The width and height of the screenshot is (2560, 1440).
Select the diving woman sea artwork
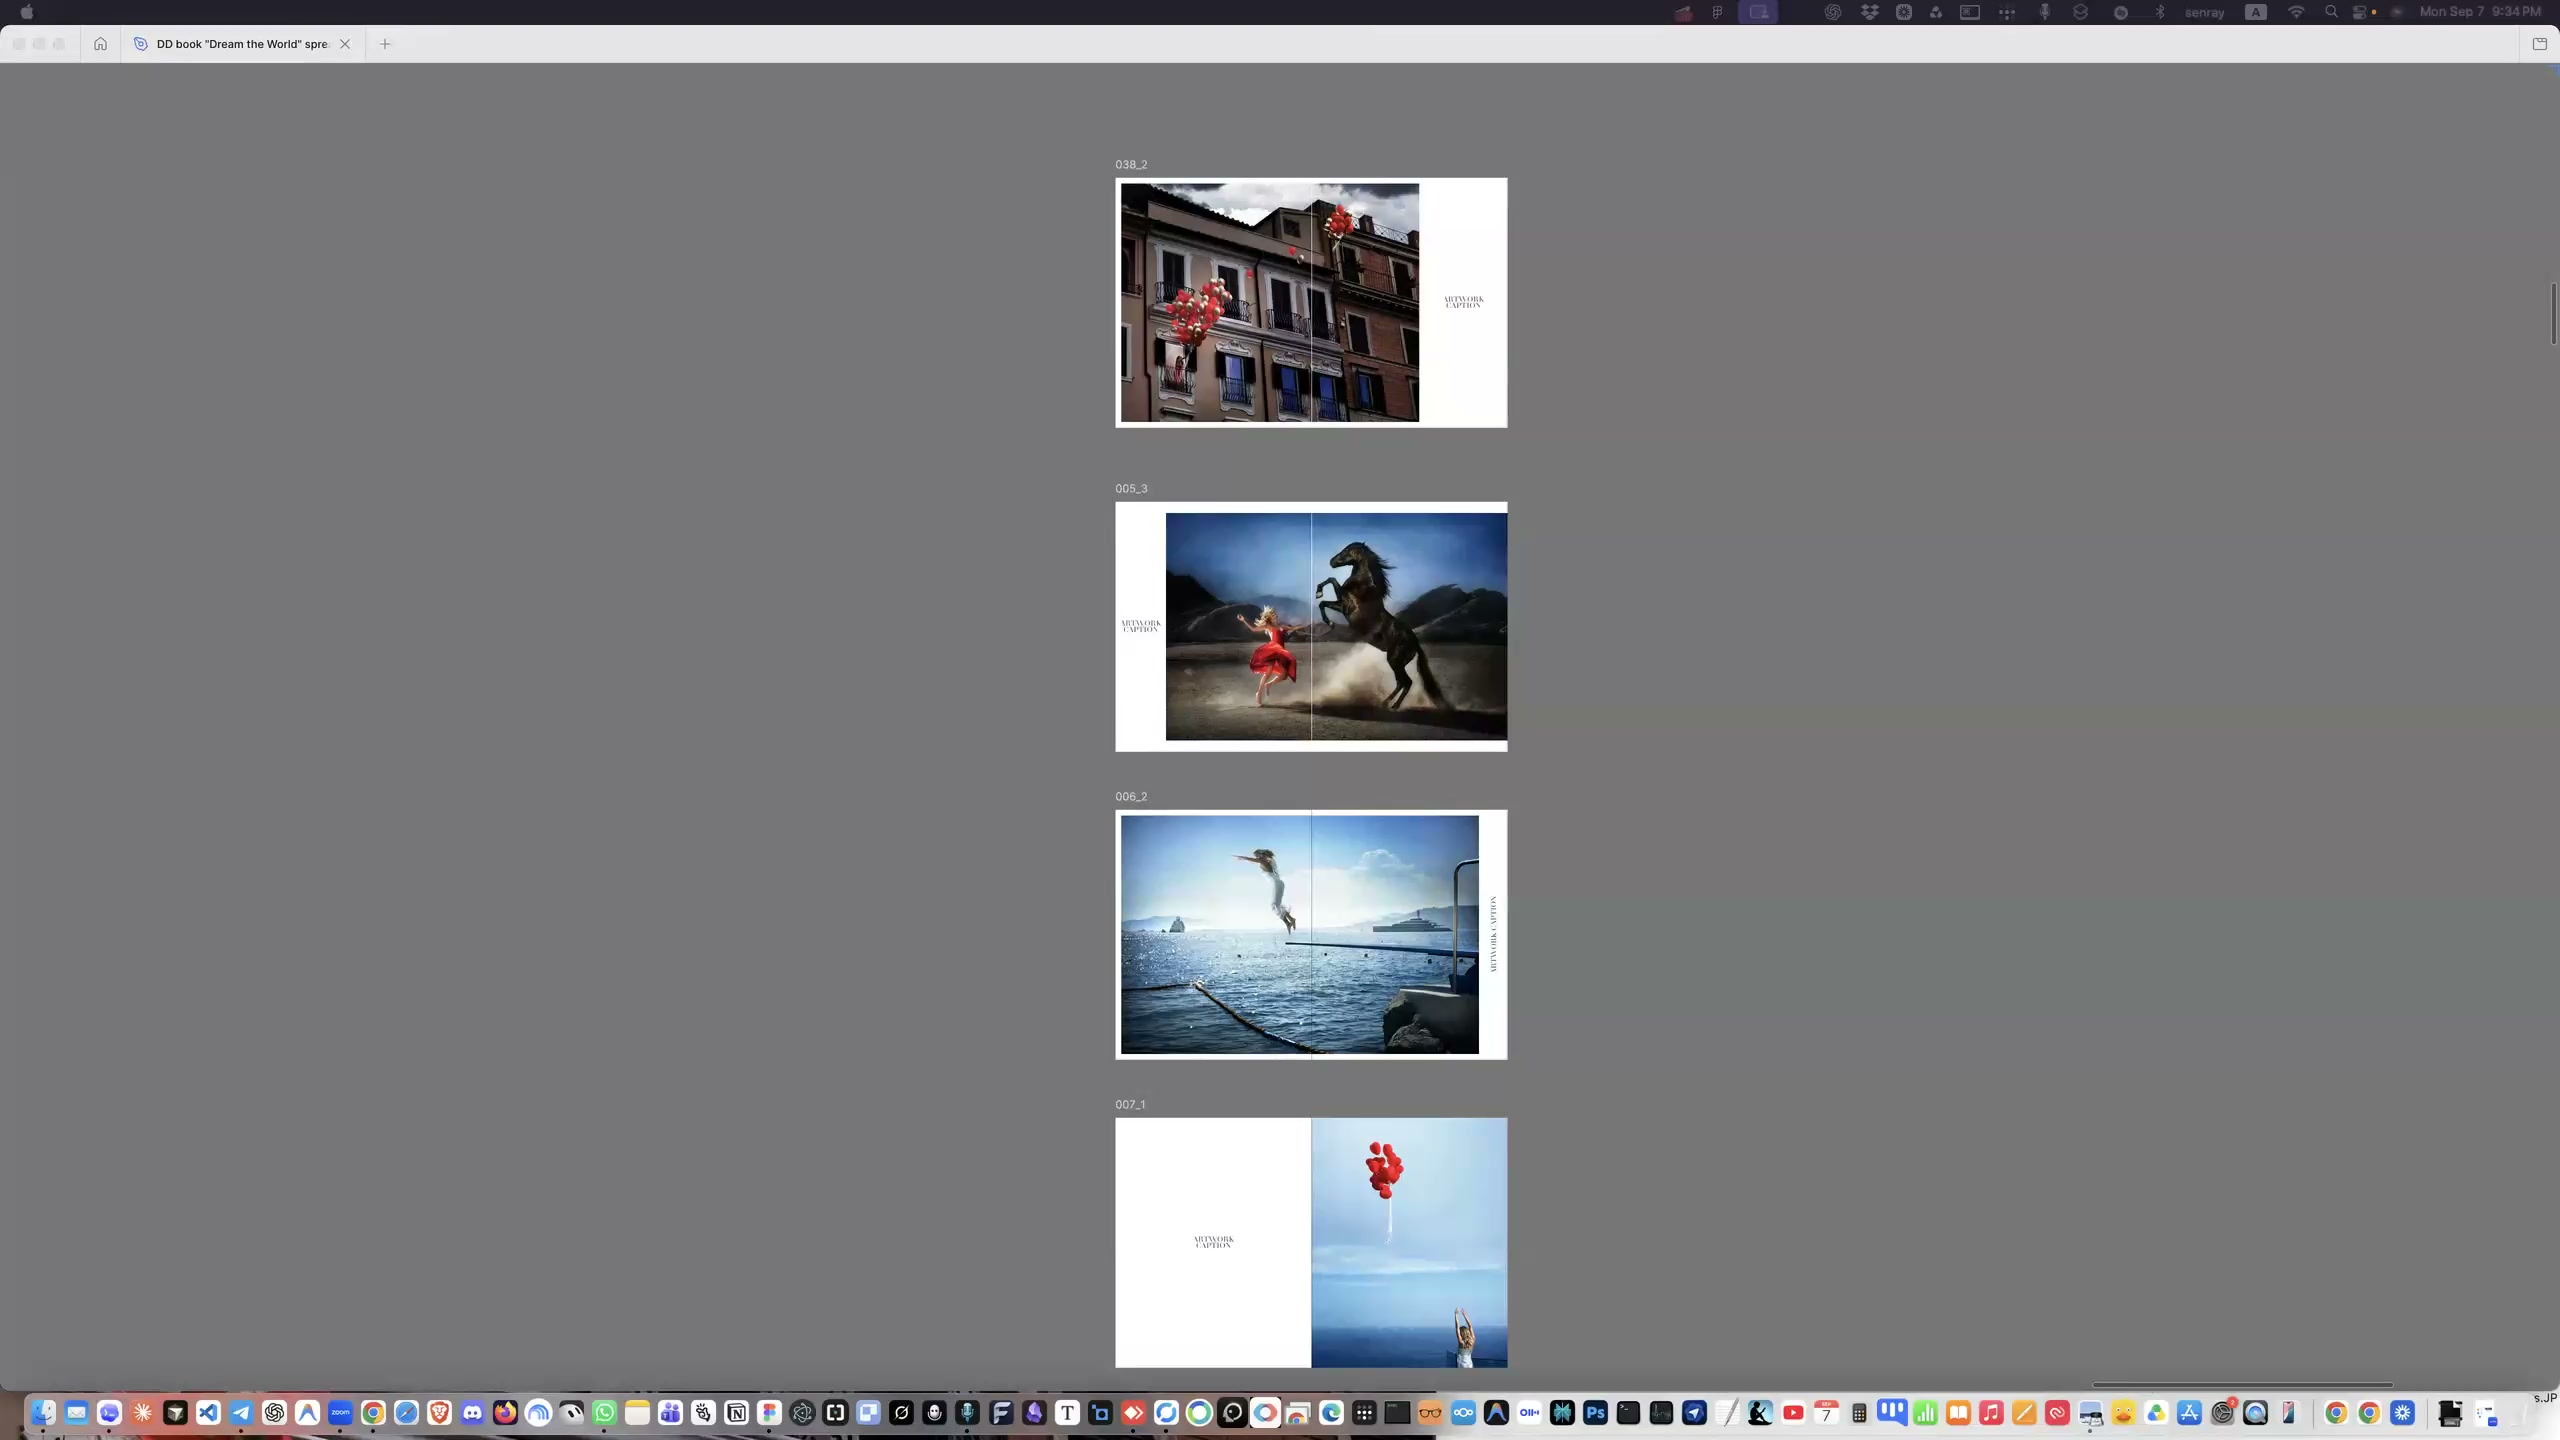[x=1299, y=935]
